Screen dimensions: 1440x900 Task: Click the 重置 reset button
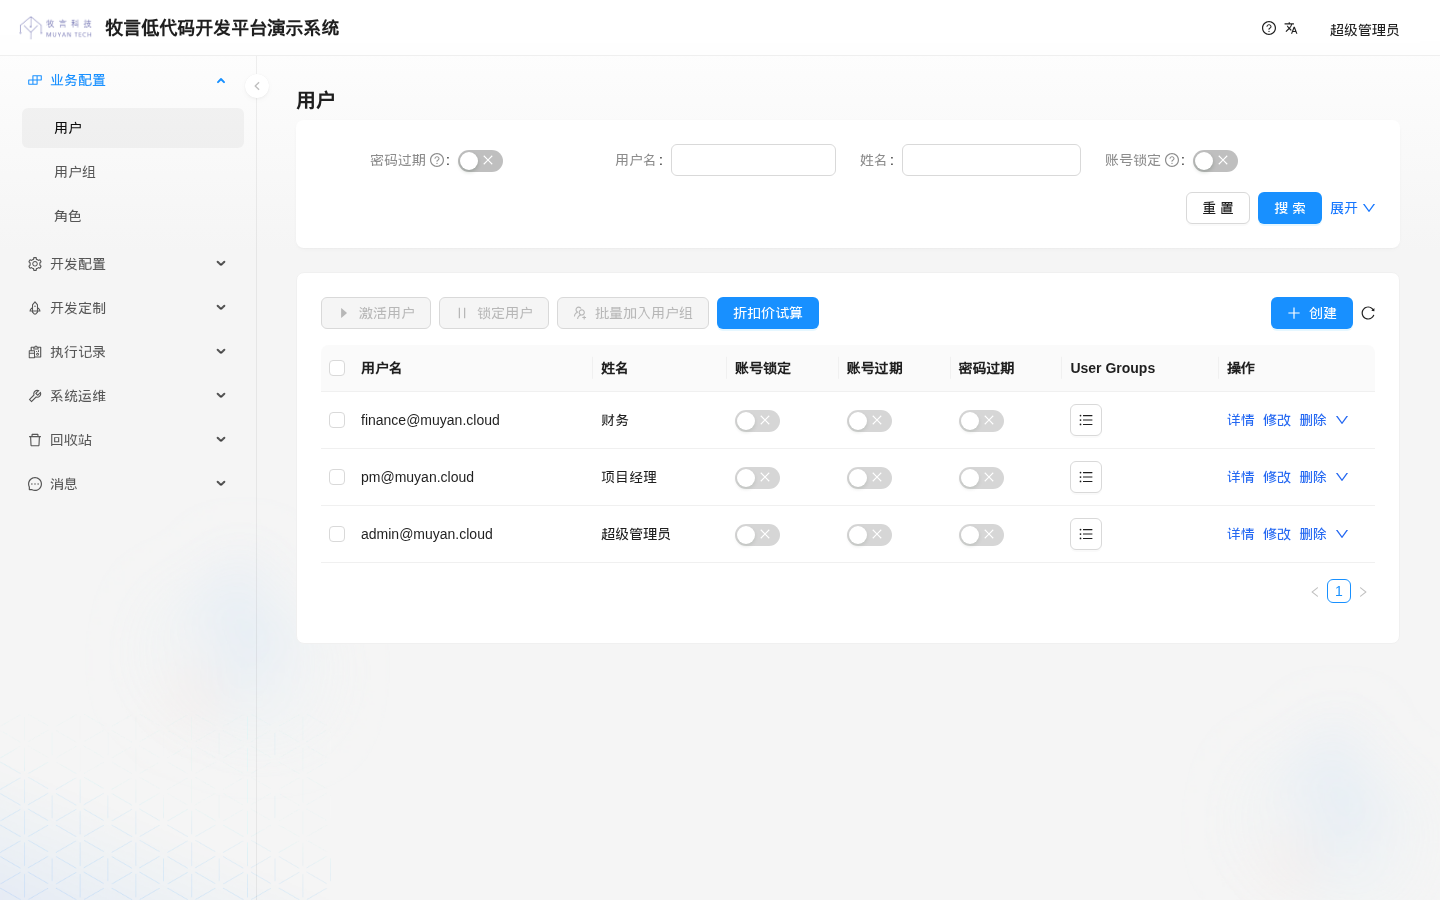click(1218, 208)
